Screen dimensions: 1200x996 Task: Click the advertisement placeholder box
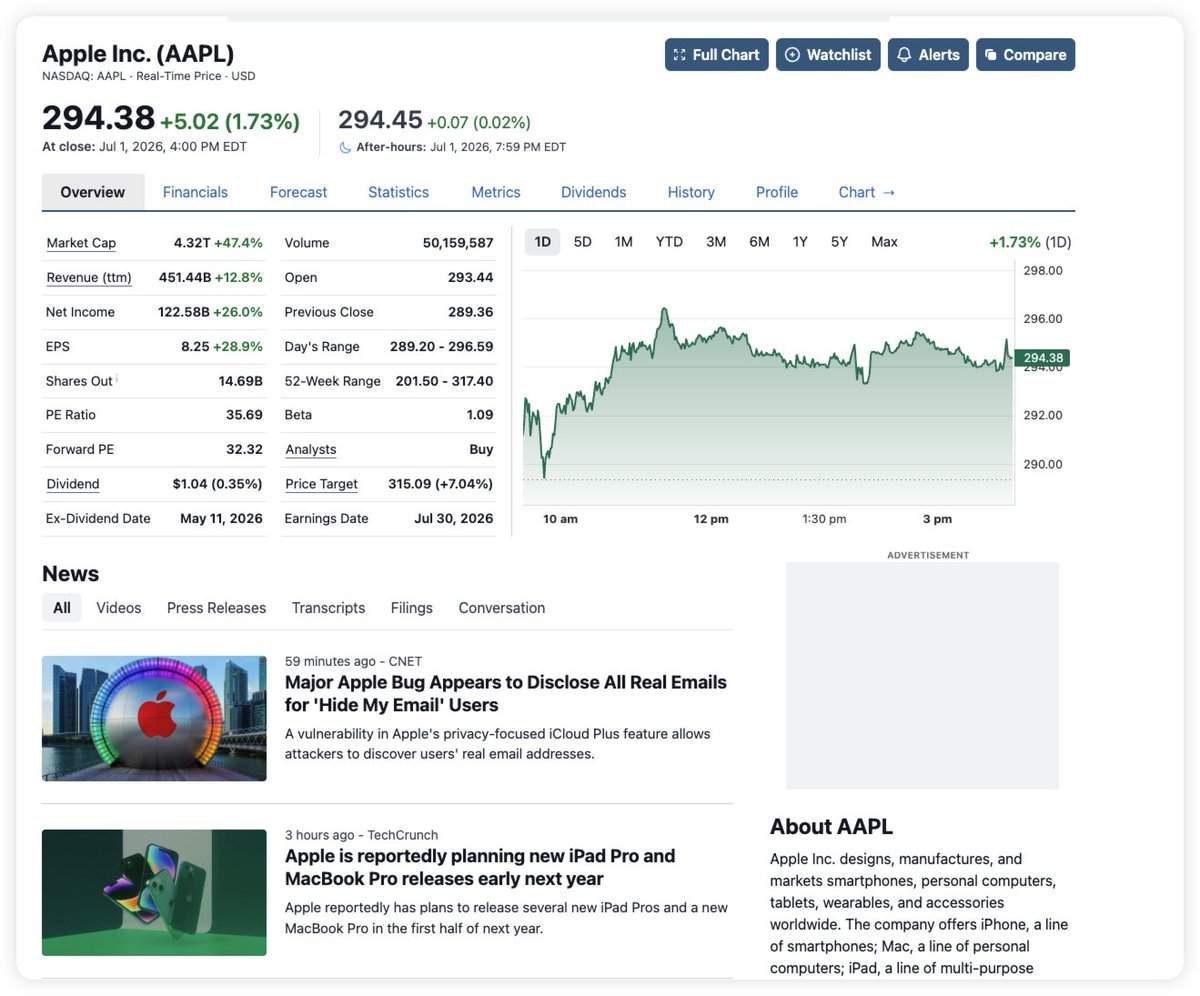point(922,676)
